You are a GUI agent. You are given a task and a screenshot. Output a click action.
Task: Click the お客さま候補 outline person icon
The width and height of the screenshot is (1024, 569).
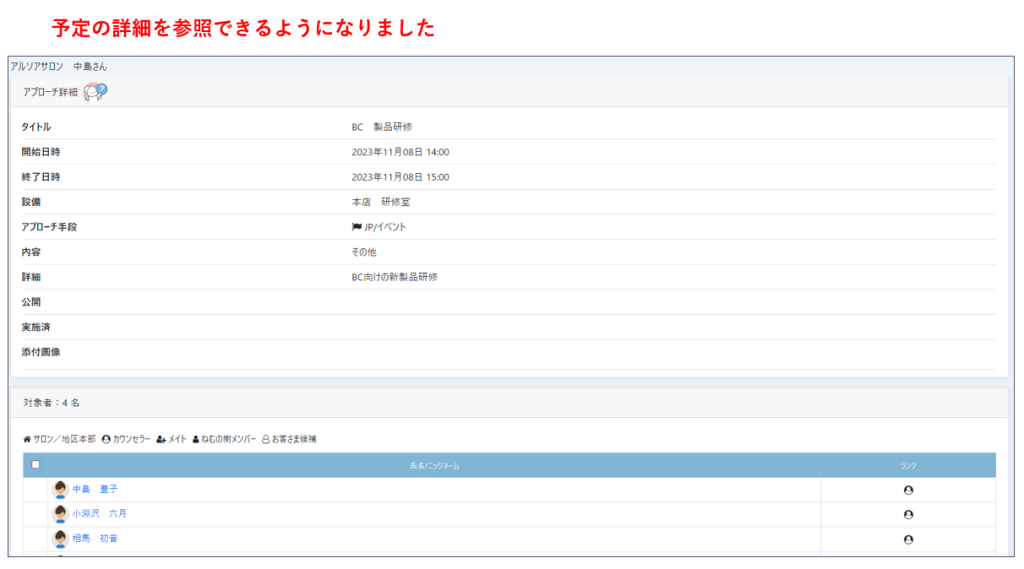click(266, 439)
